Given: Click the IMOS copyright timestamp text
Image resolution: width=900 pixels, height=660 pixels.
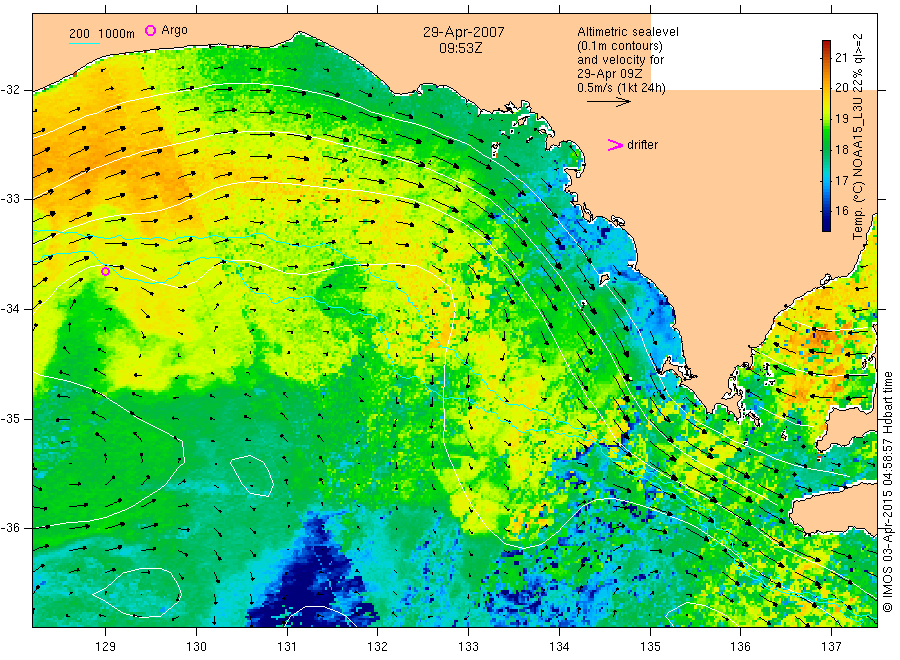Looking at the screenshot, I should (x=887, y=491).
